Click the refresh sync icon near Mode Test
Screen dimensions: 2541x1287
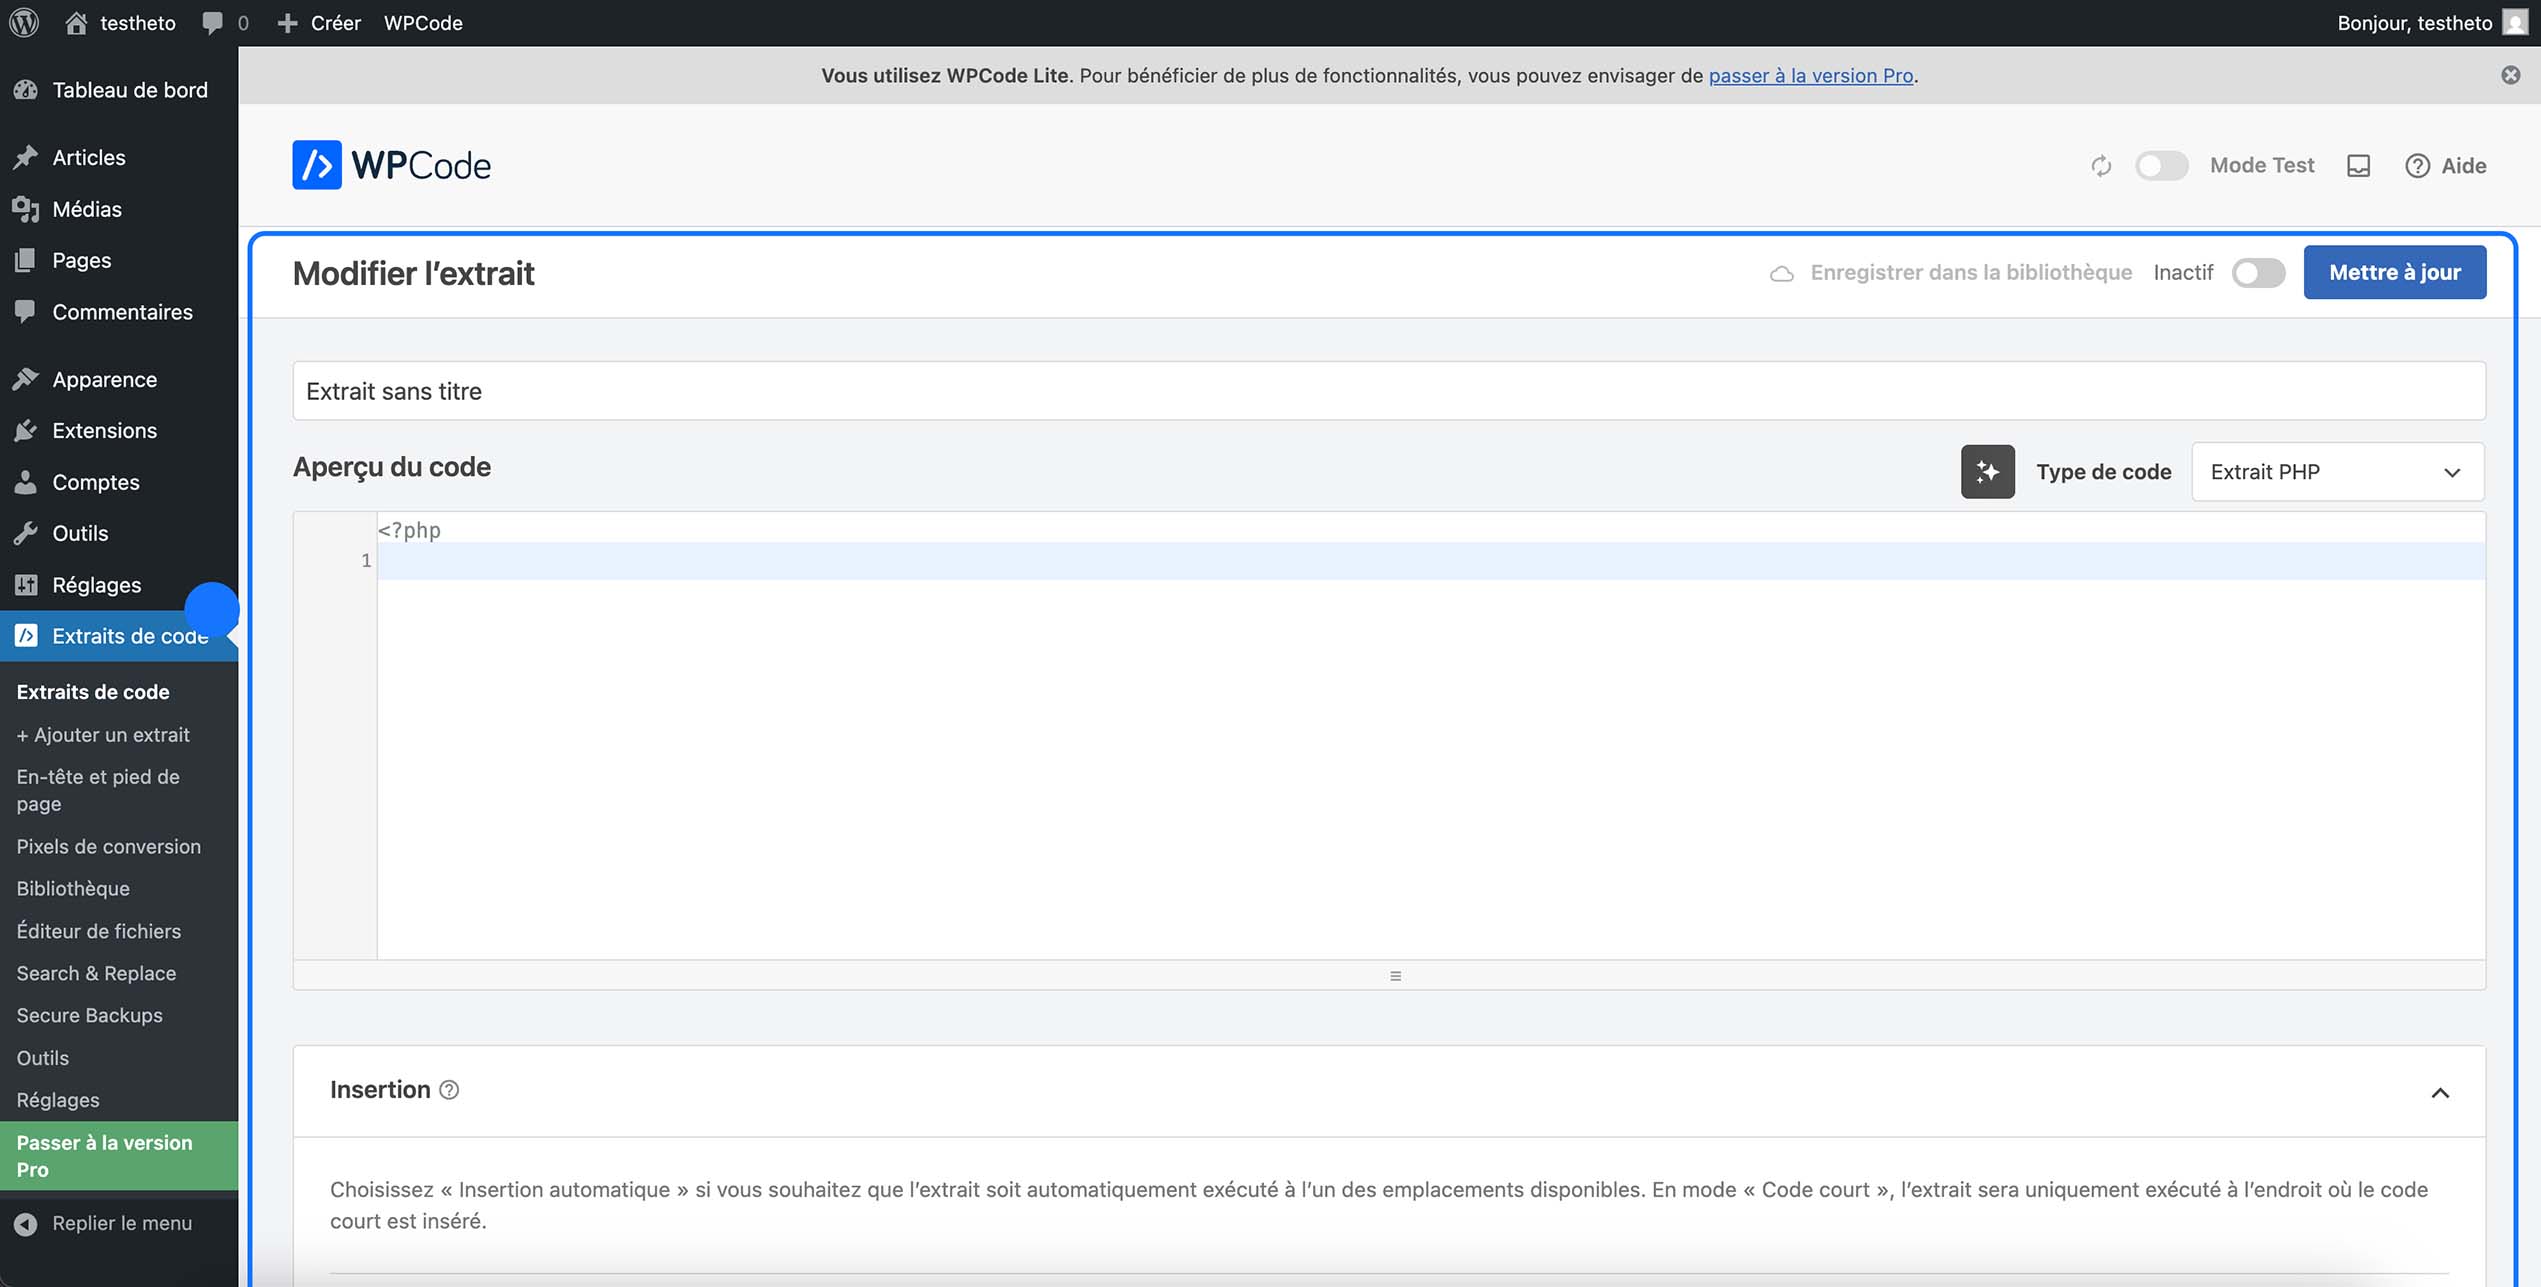(x=2101, y=166)
